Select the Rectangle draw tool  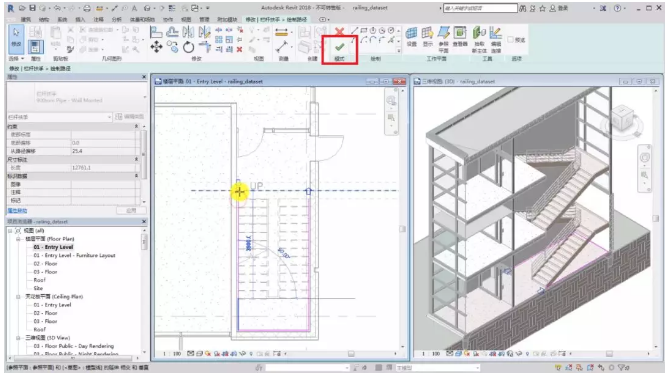(x=364, y=30)
